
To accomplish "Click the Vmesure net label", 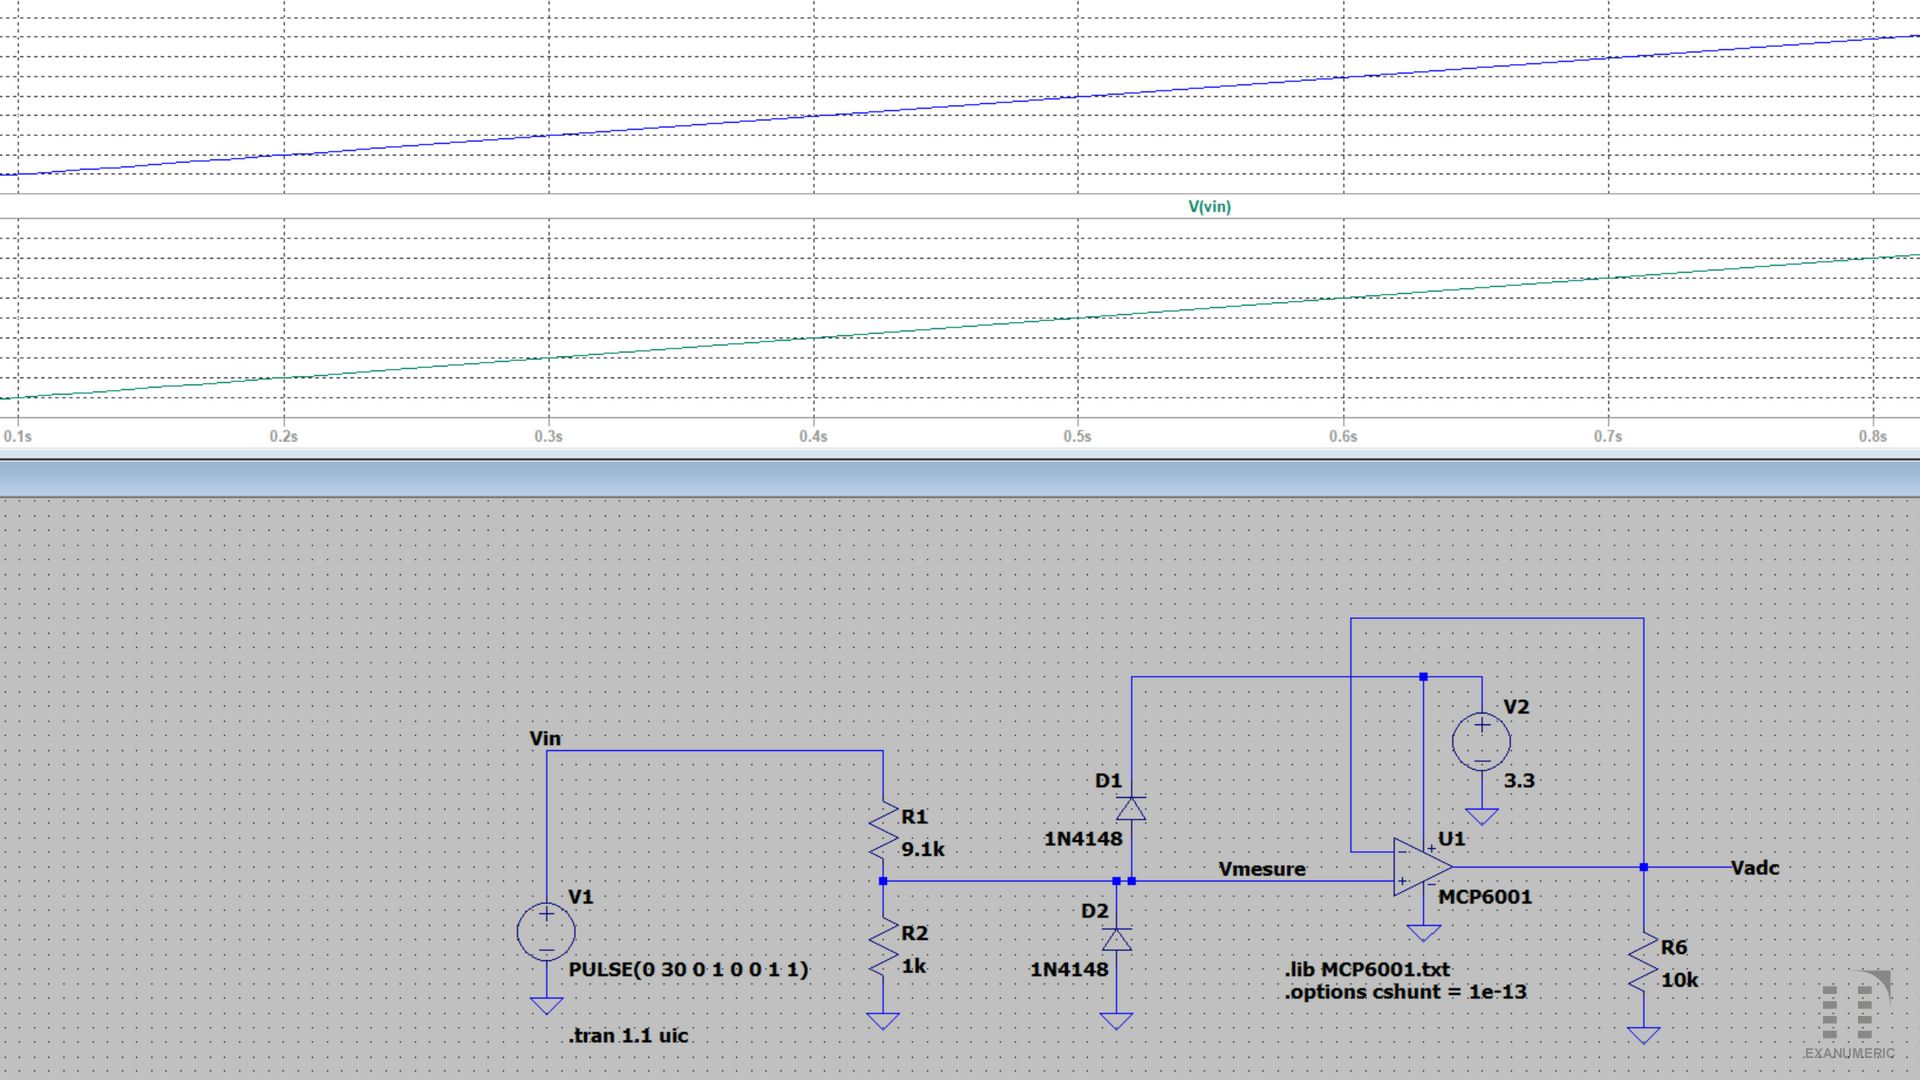I will tap(1262, 869).
